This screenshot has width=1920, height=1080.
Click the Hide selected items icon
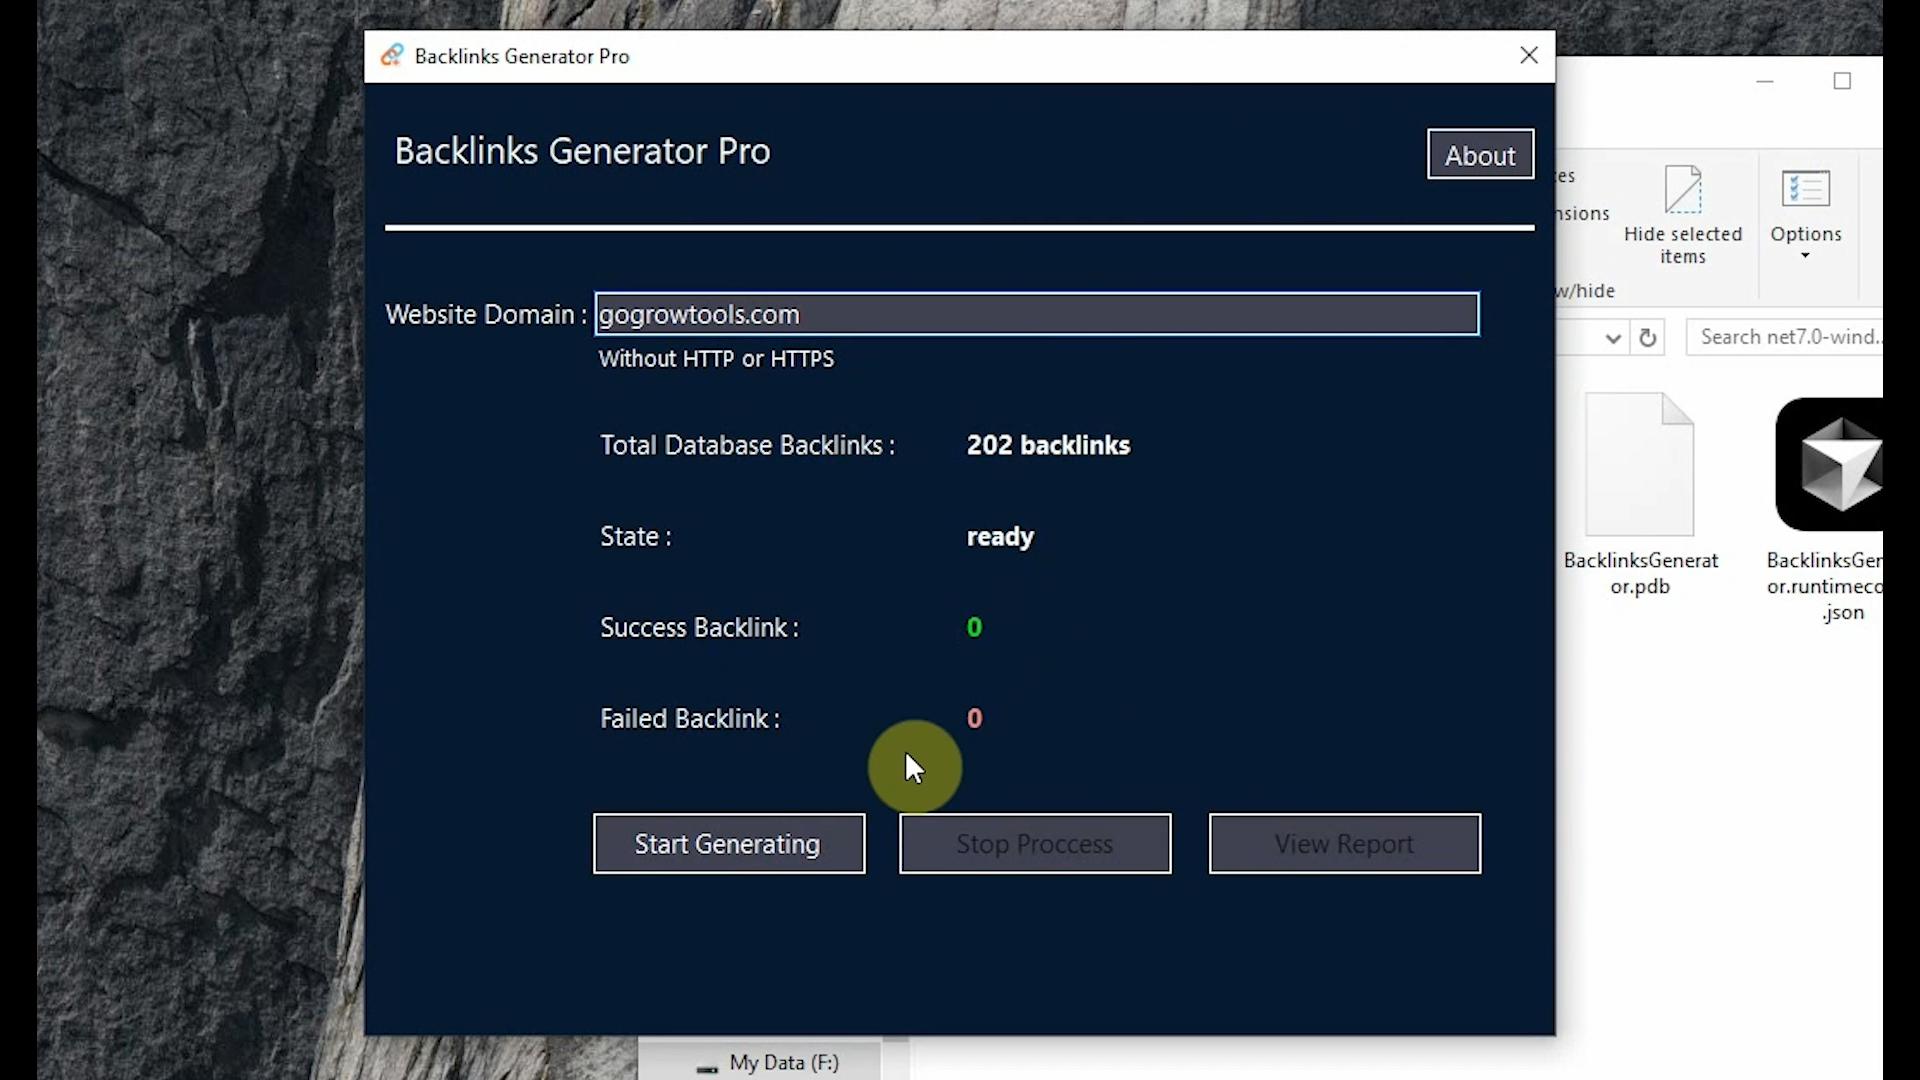tap(1682, 190)
